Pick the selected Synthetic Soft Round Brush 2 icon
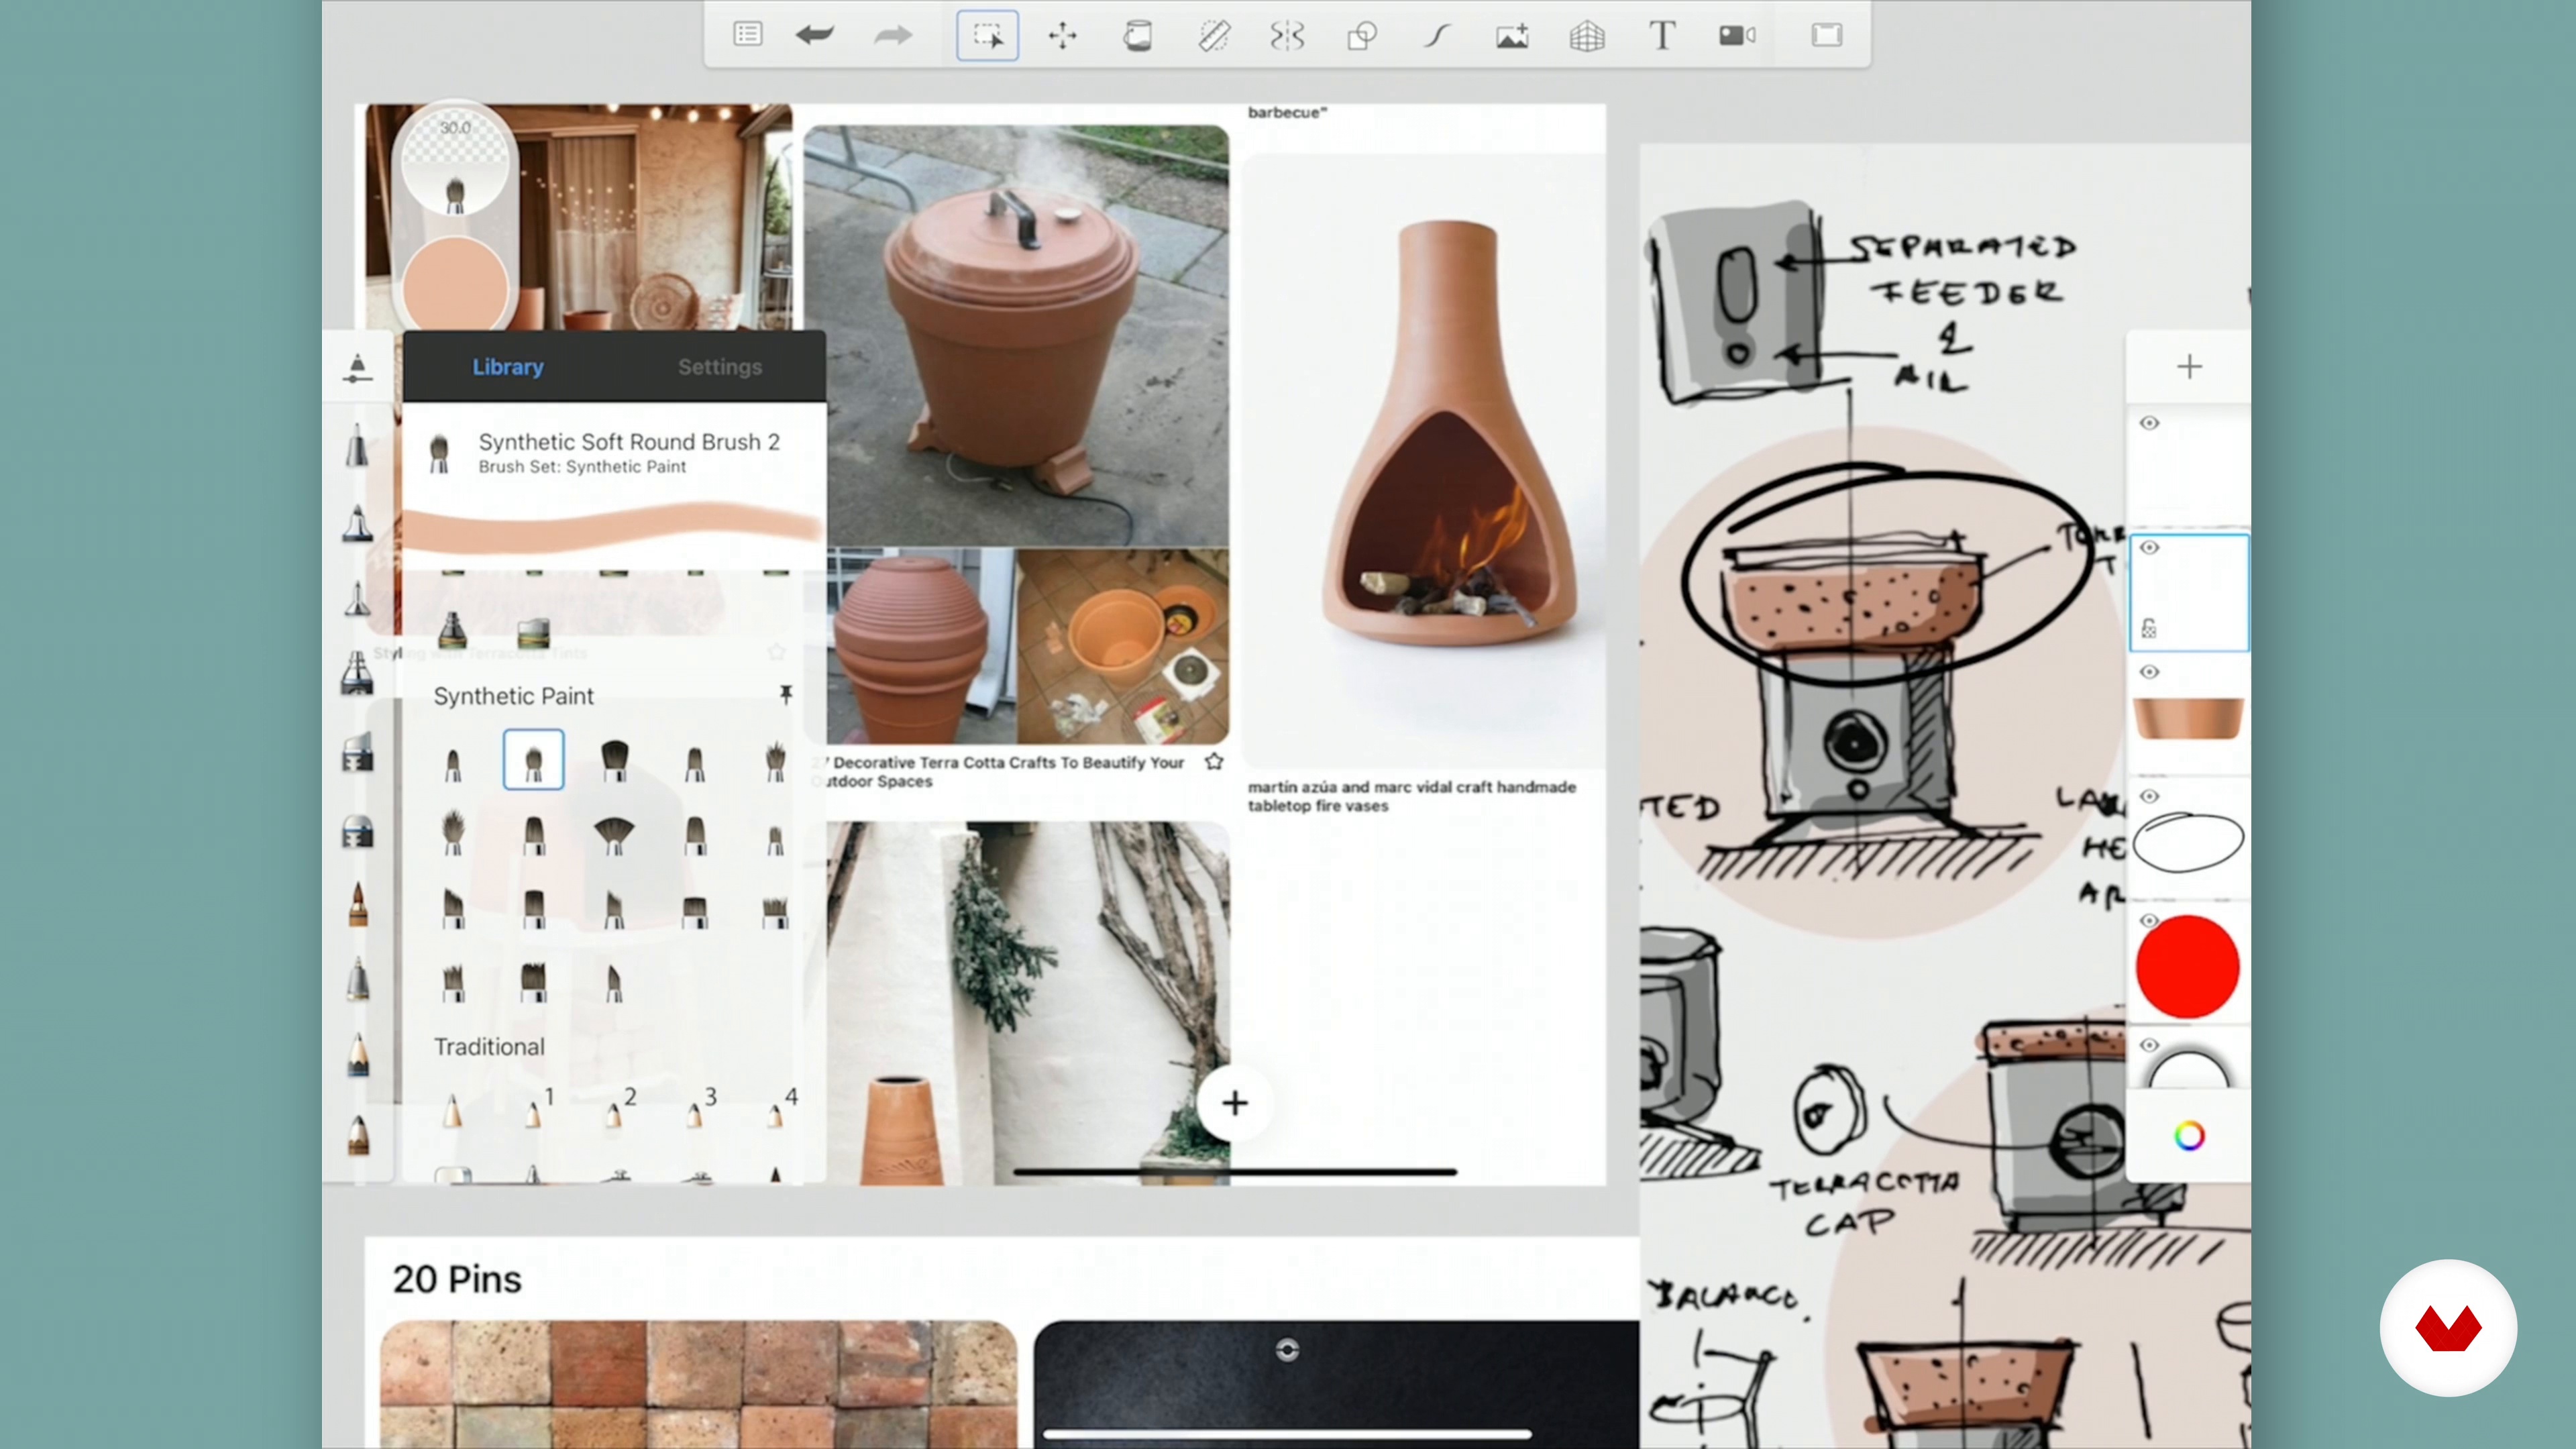The height and width of the screenshot is (1449, 2576). click(x=533, y=760)
